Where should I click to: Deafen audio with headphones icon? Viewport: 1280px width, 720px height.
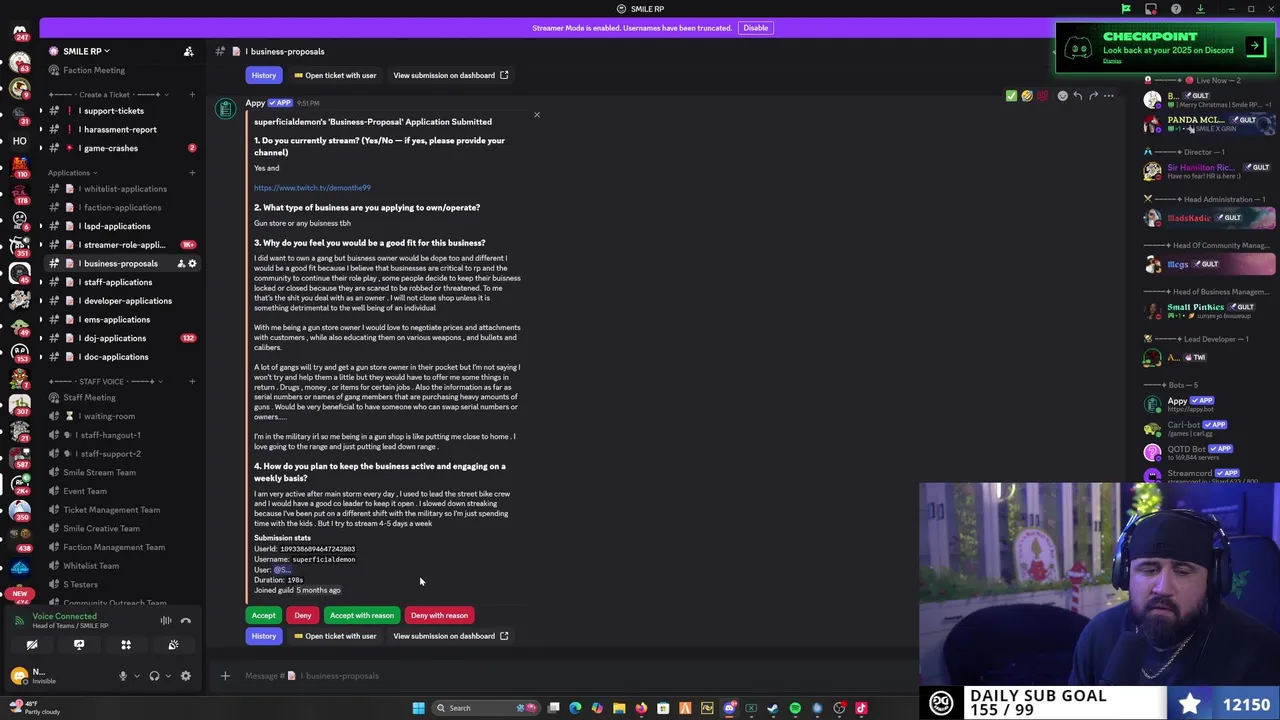coord(154,676)
